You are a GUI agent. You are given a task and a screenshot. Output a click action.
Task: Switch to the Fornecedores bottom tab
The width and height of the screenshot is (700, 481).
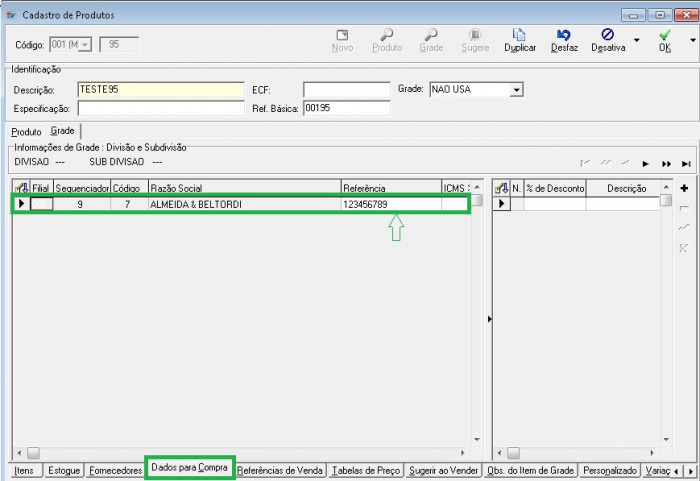[115, 470]
